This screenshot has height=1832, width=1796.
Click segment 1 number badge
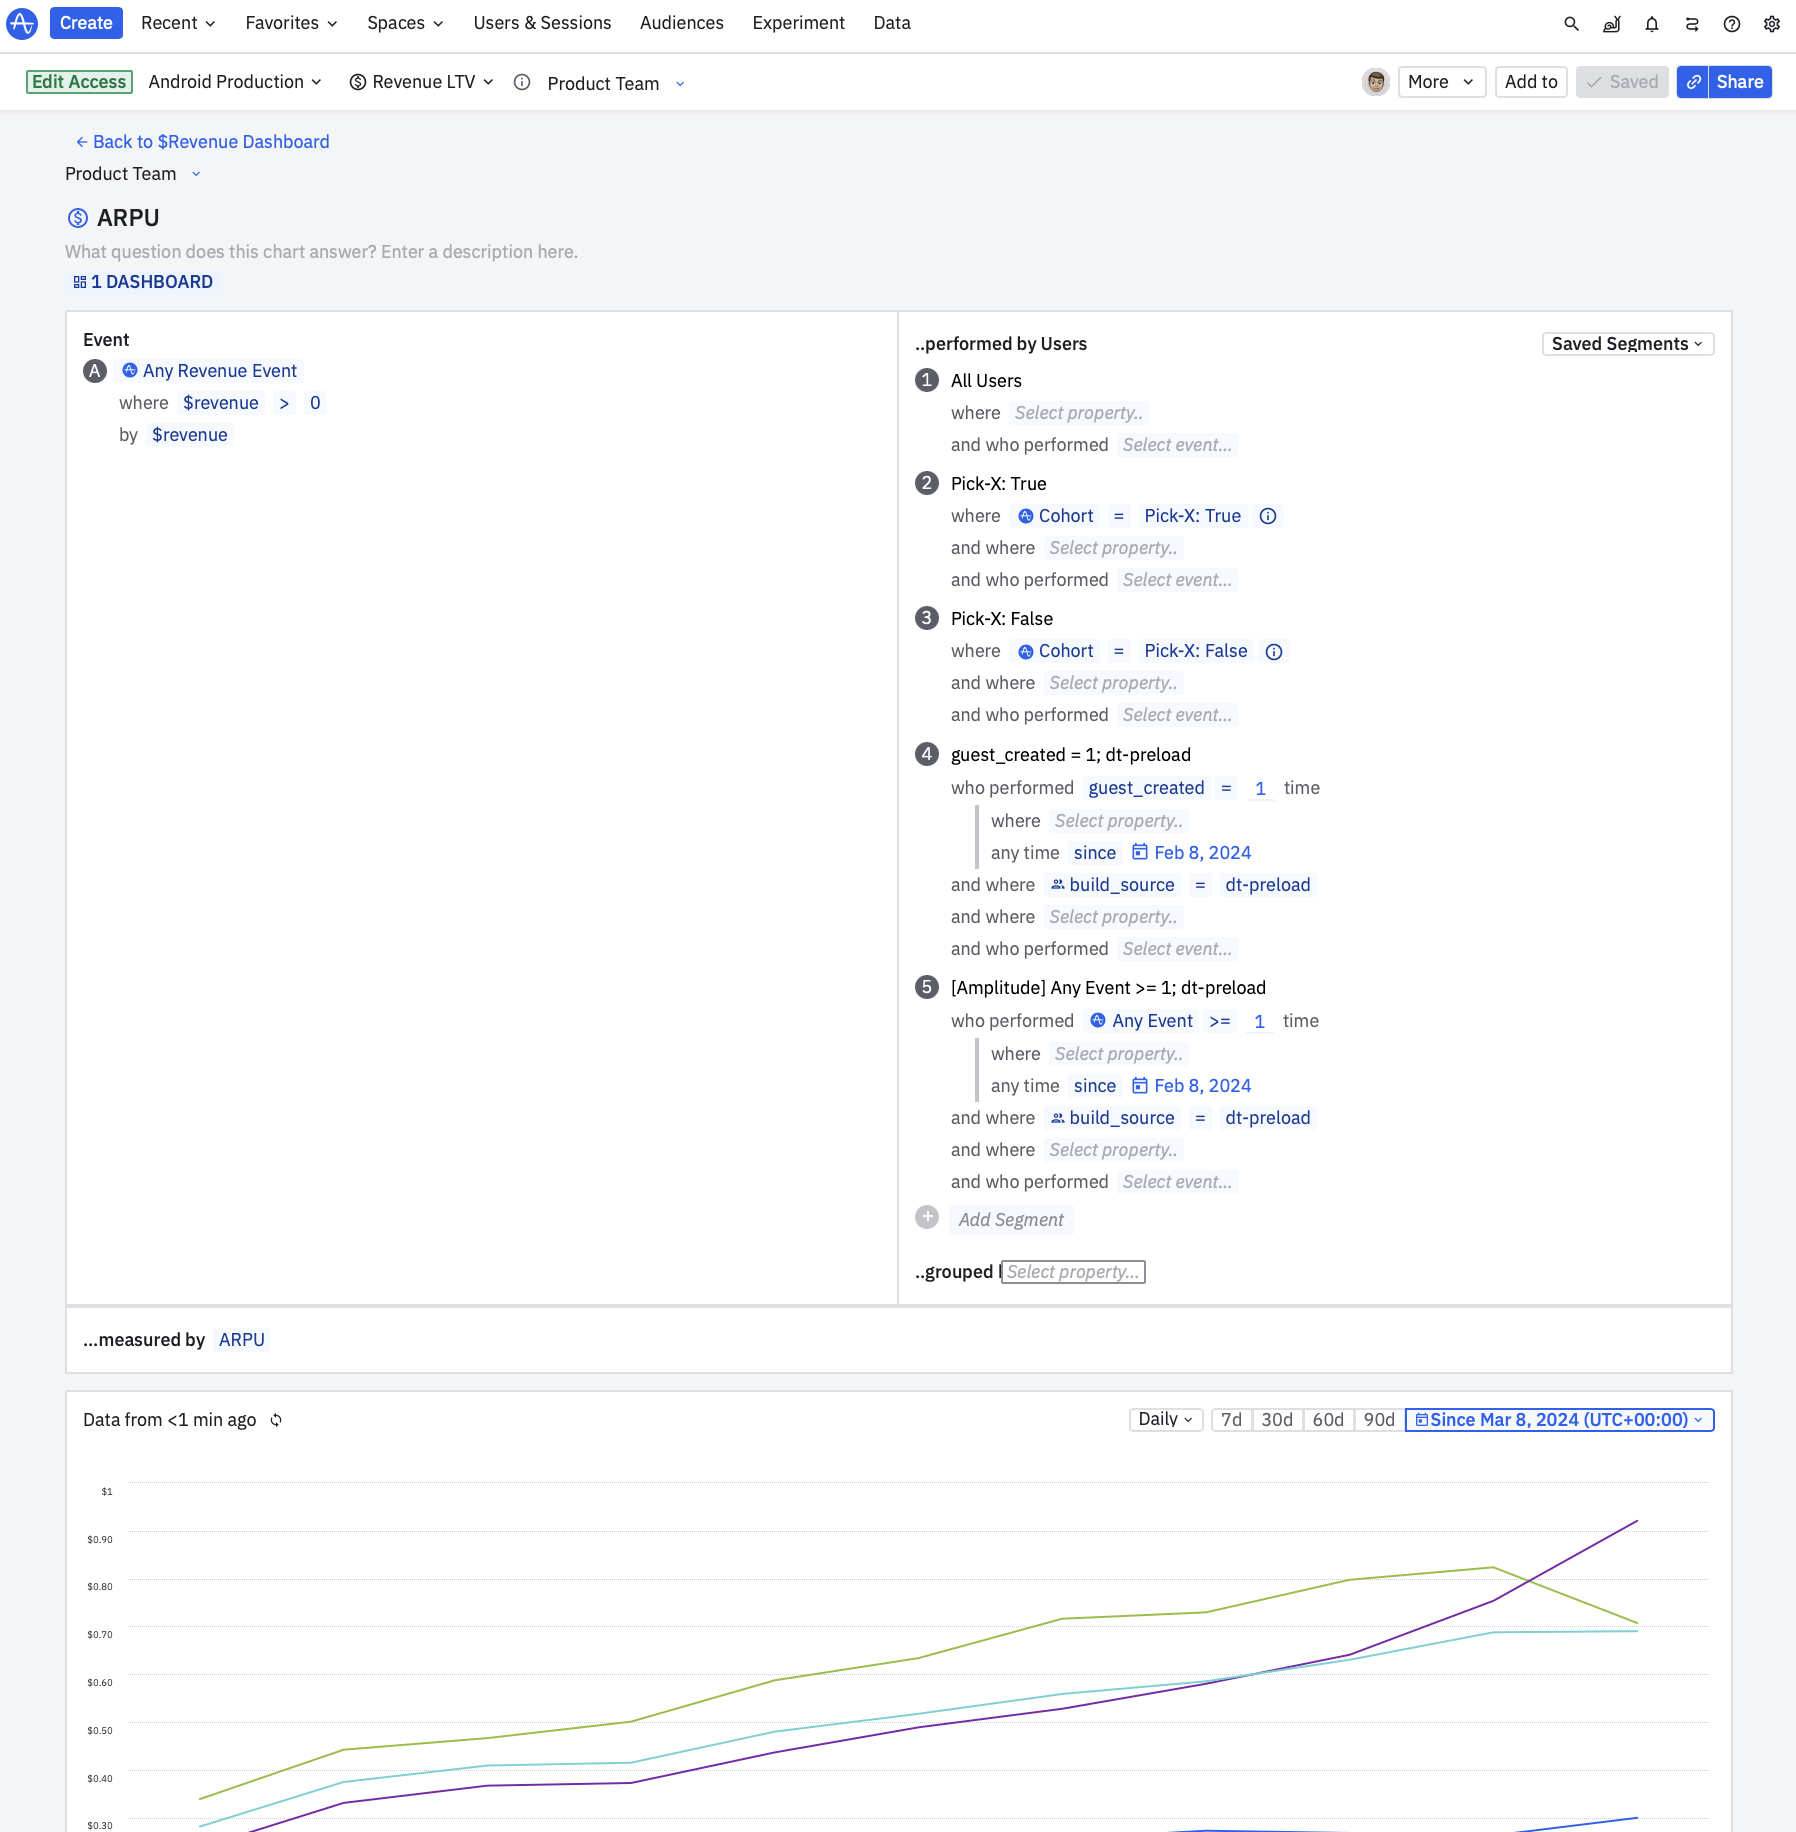pos(927,380)
